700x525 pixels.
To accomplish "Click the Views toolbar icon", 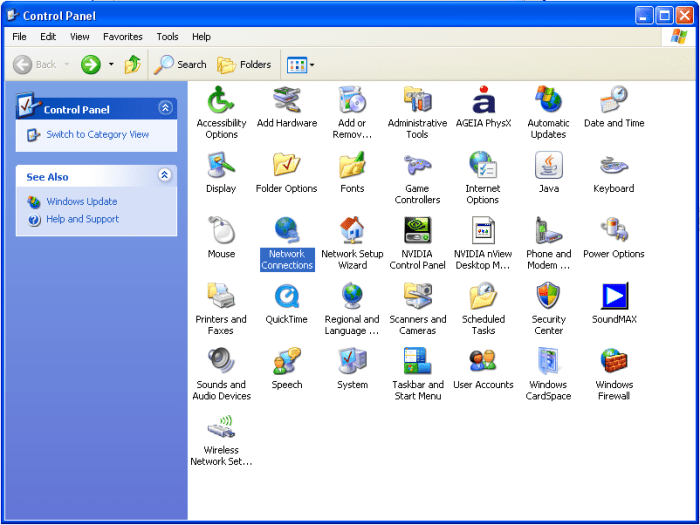I will pyautogui.click(x=297, y=65).
